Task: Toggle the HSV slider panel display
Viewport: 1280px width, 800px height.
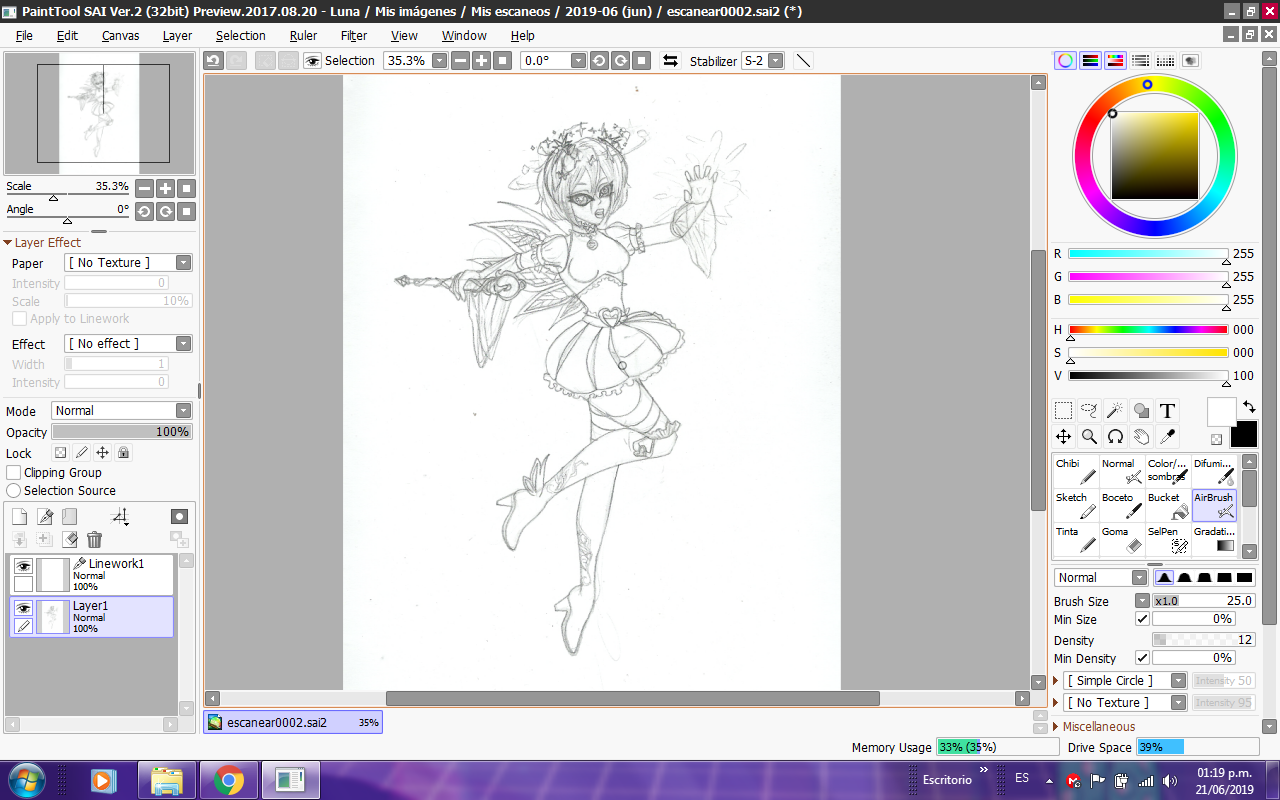Action: 1116,61
